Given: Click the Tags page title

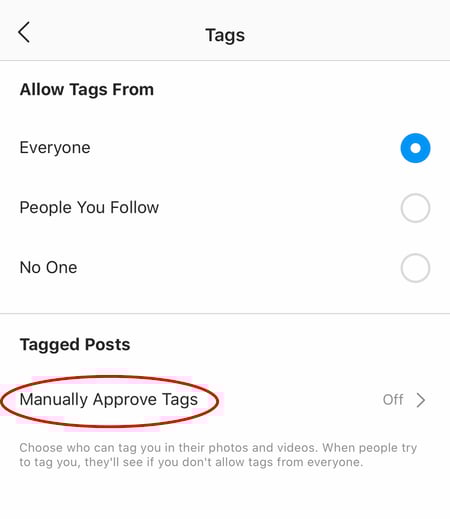Looking at the screenshot, I should pyautogui.click(x=225, y=35).
